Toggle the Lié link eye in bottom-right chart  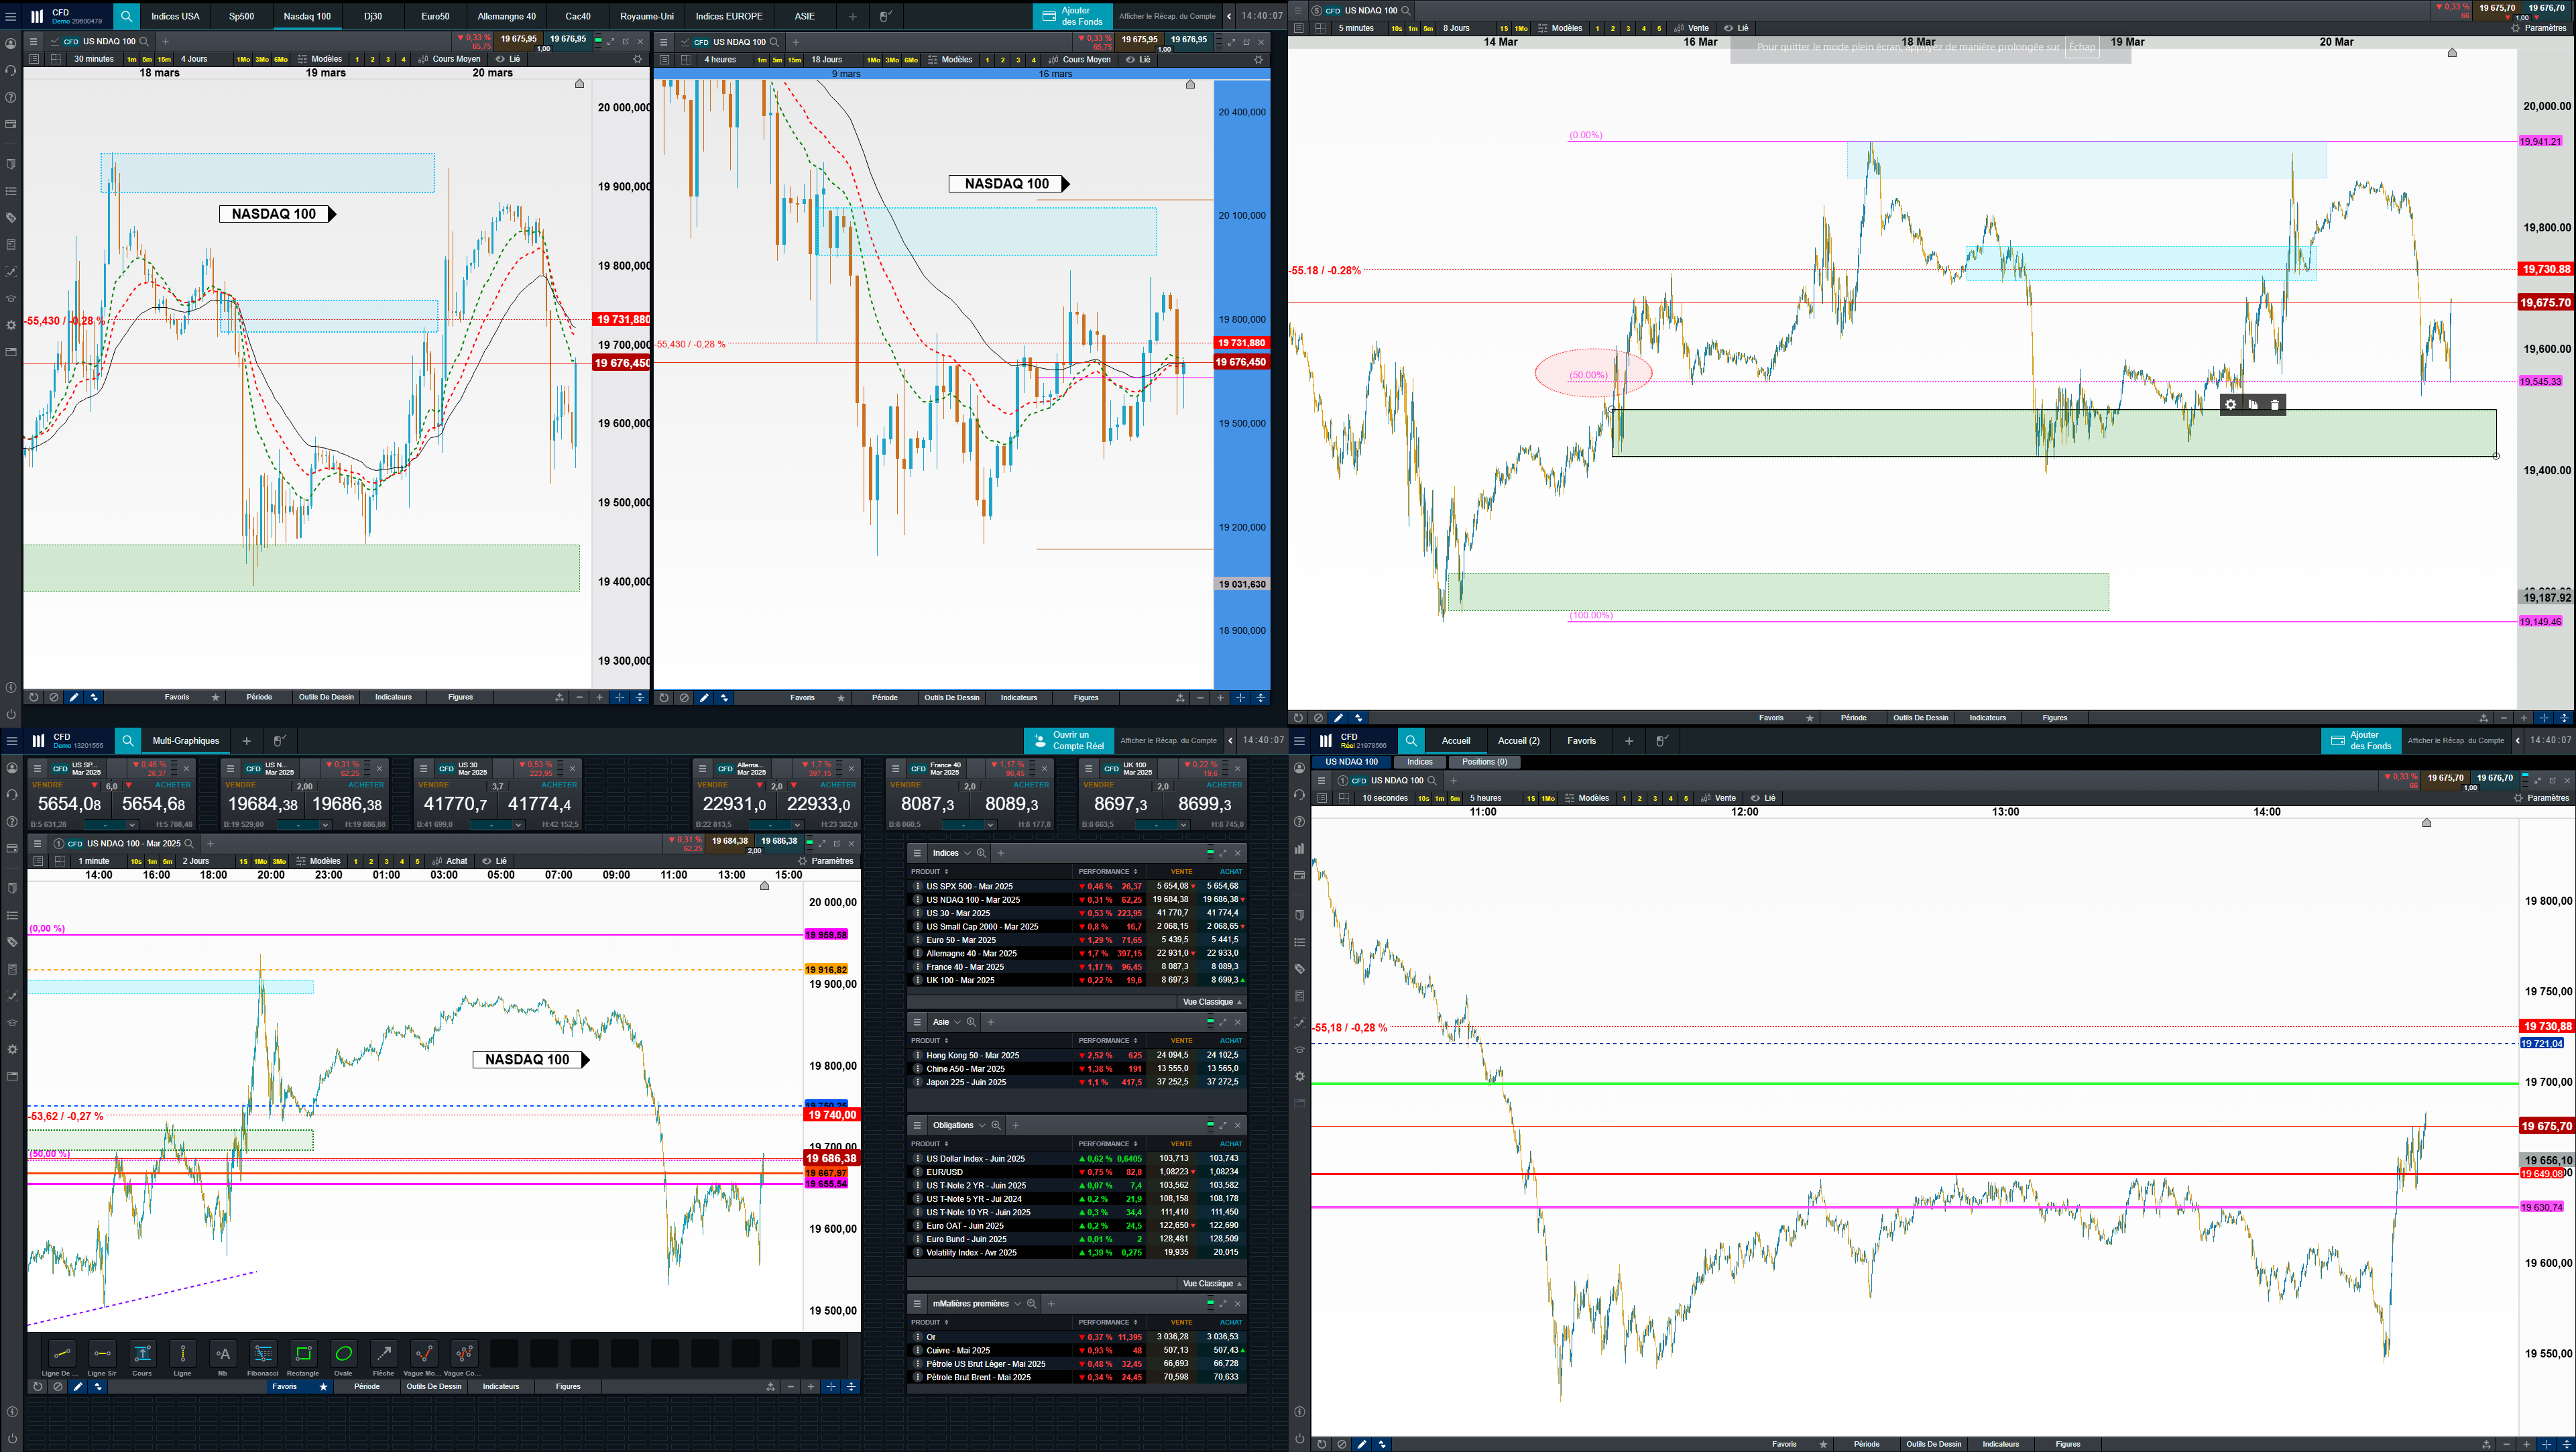(x=1755, y=798)
